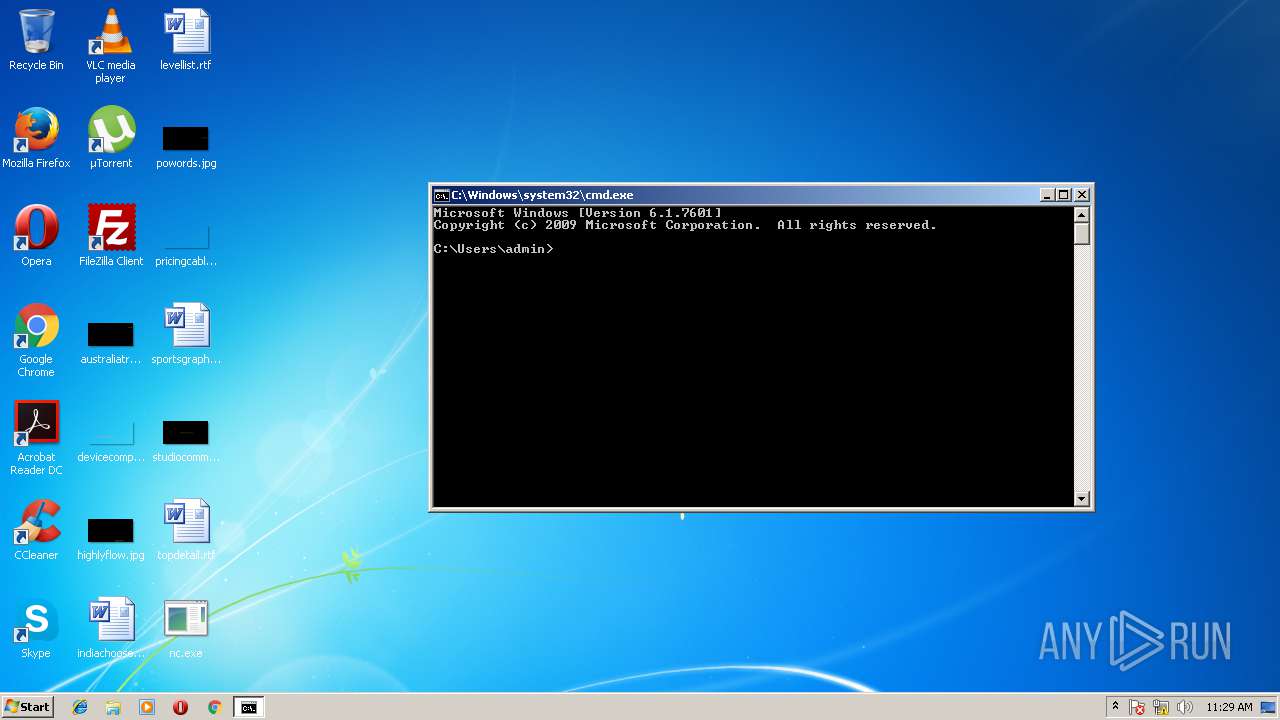The height and width of the screenshot is (720, 1280).
Task: Select levellist.rtf document on desktop
Action: (x=186, y=40)
